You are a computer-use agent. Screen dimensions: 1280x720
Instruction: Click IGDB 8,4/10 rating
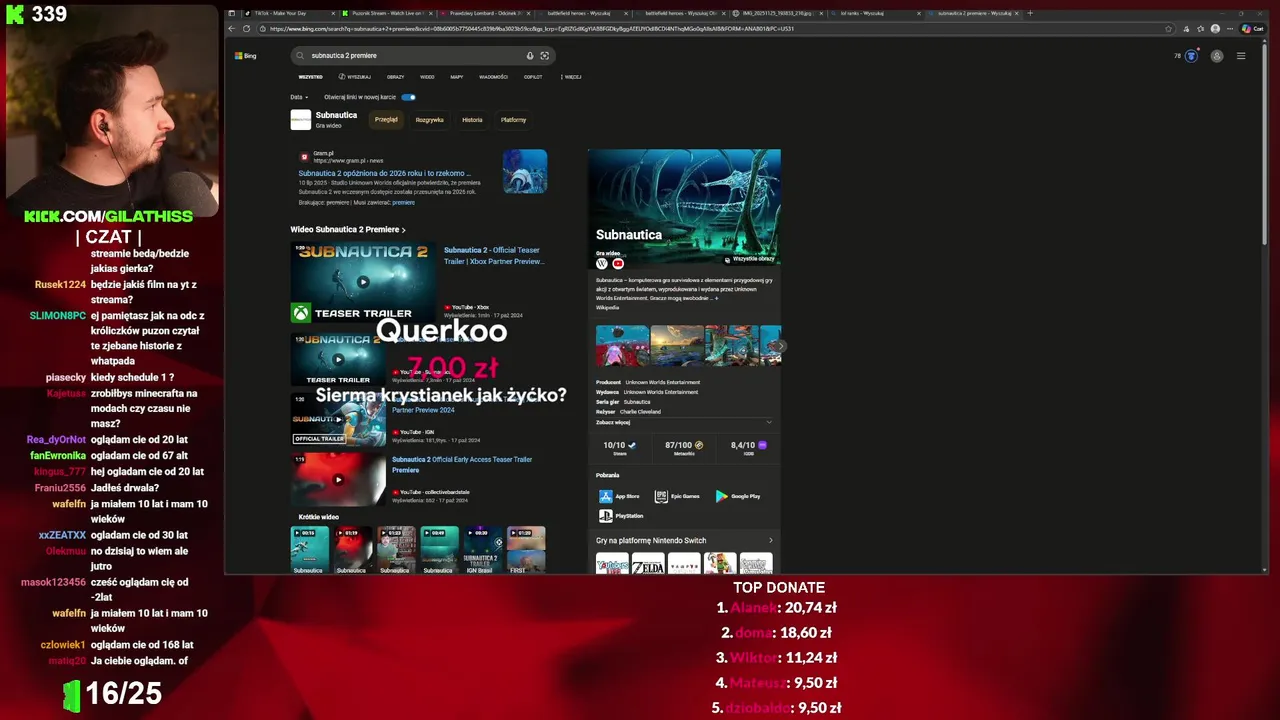coord(749,448)
